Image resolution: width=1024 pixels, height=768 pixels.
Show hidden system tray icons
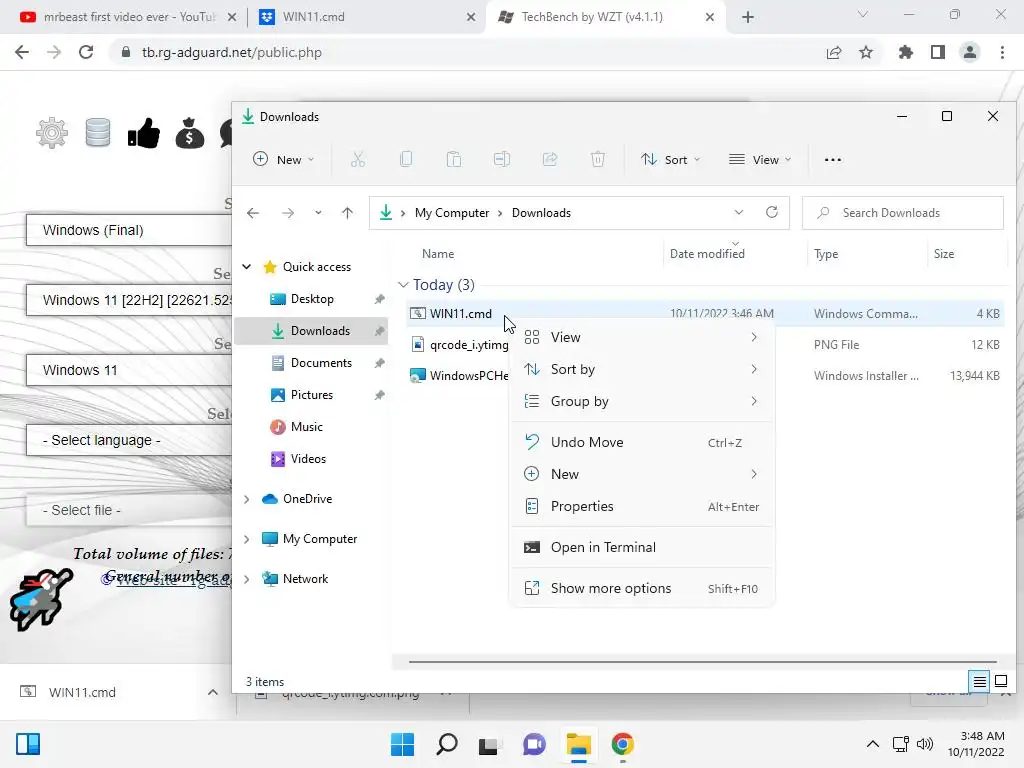[872, 744]
